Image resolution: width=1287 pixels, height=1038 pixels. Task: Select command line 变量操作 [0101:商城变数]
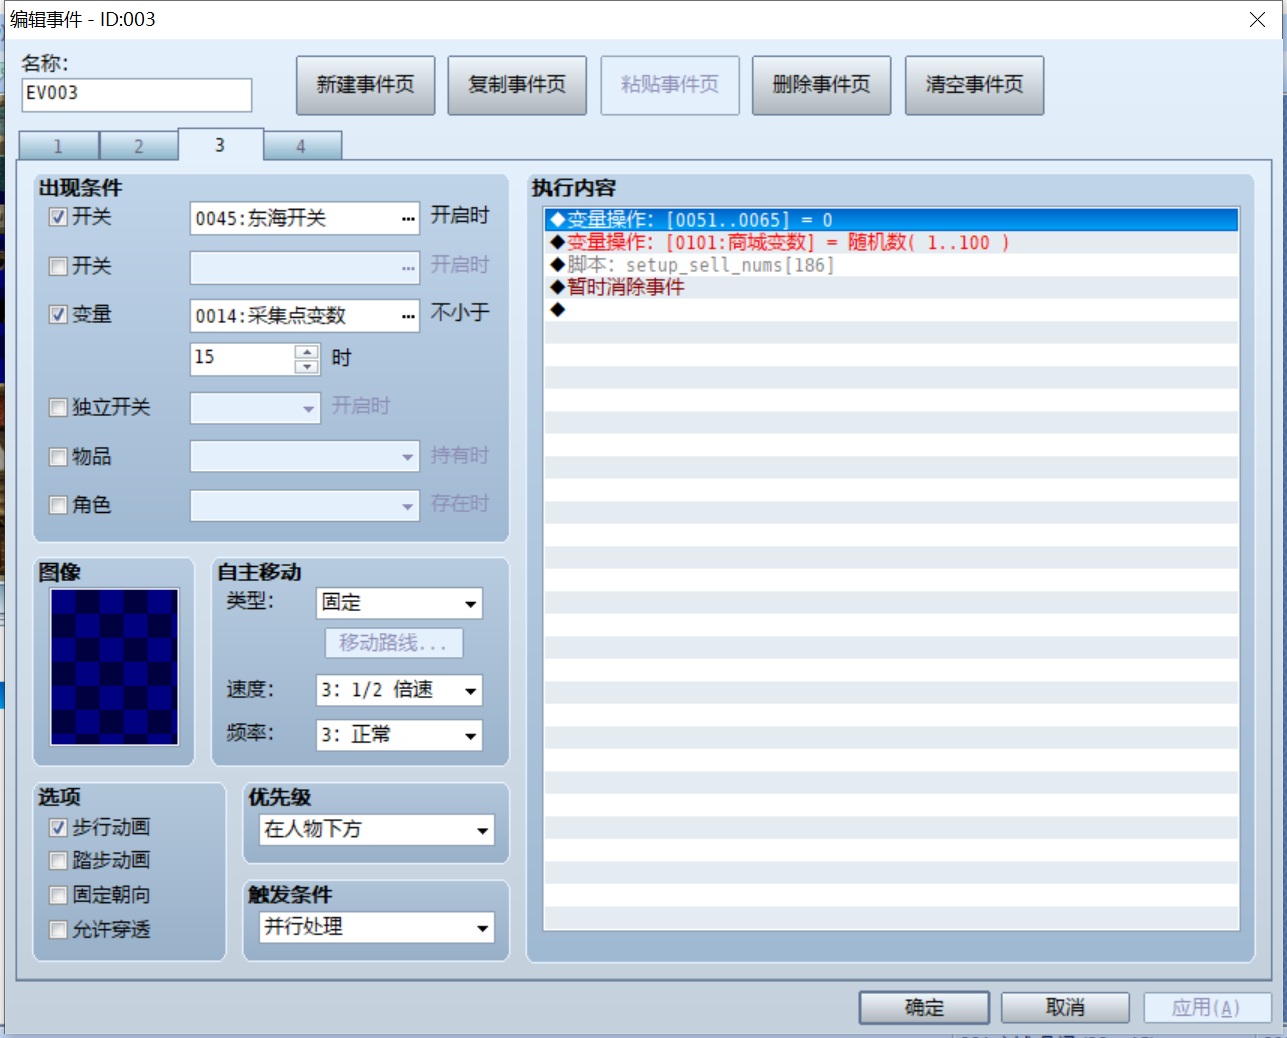pos(892,242)
